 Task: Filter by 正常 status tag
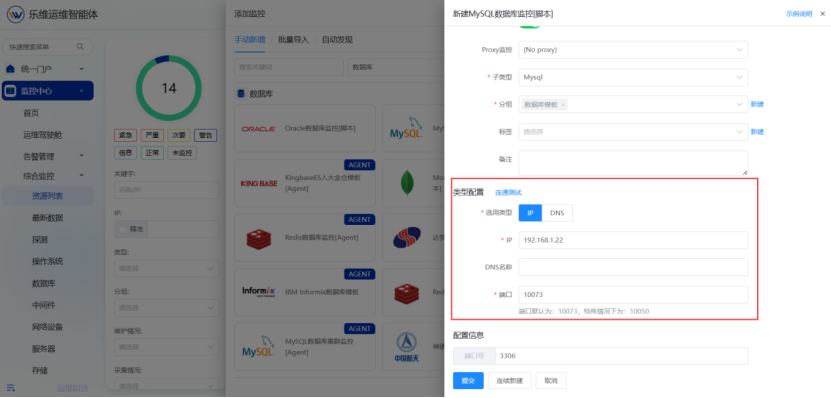coord(152,153)
